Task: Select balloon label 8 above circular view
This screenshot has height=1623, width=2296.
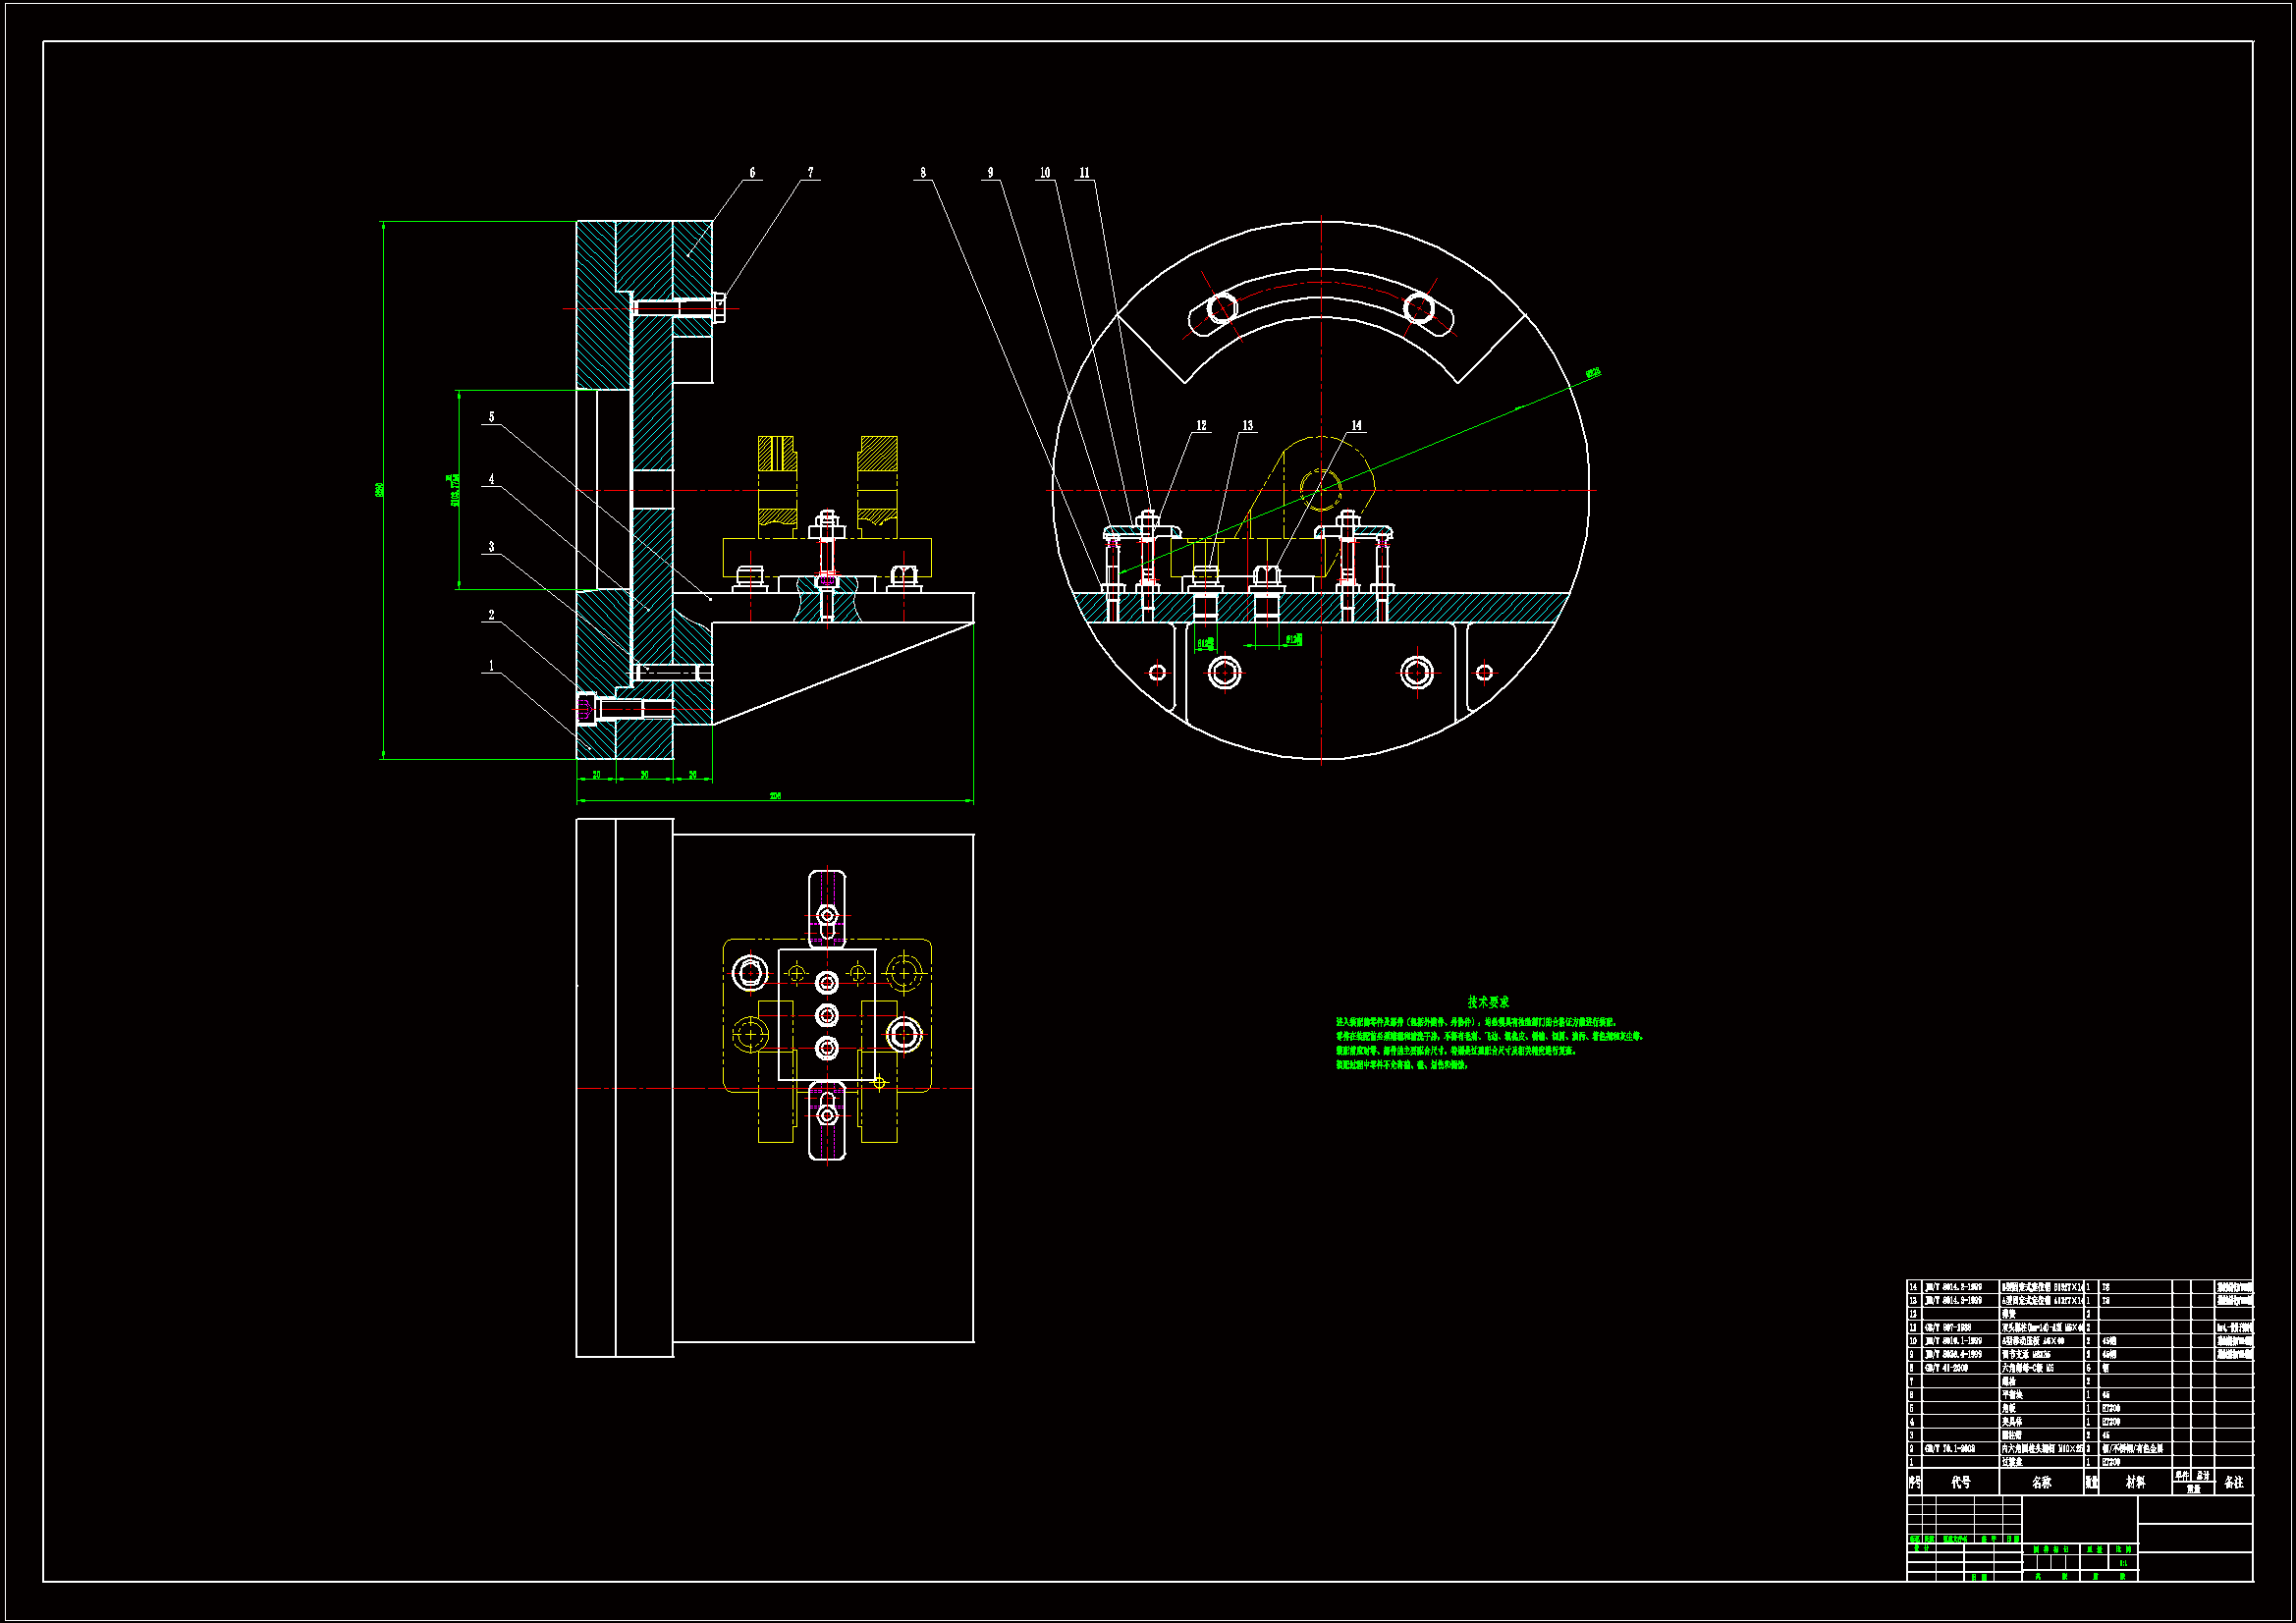Action: pyautogui.click(x=923, y=173)
